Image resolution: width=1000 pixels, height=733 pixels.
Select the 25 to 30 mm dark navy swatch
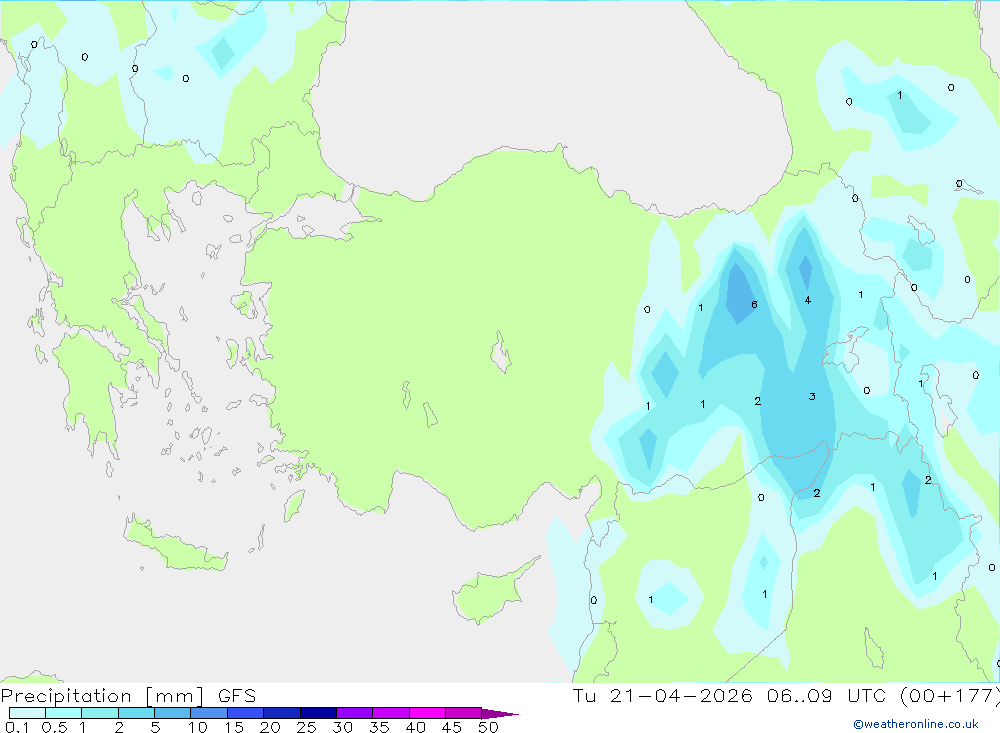pyautogui.click(x=318, y=713)
